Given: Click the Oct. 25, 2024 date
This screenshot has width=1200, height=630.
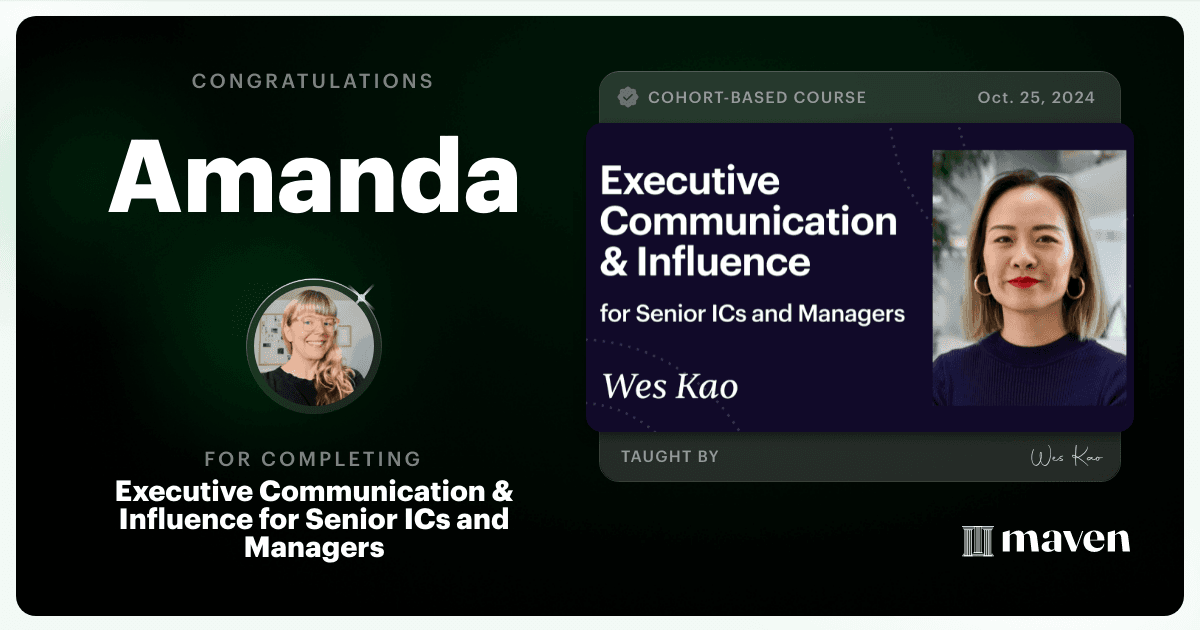Looking at the screenshot, I should pyautogui.click(x=1036, y=98).
